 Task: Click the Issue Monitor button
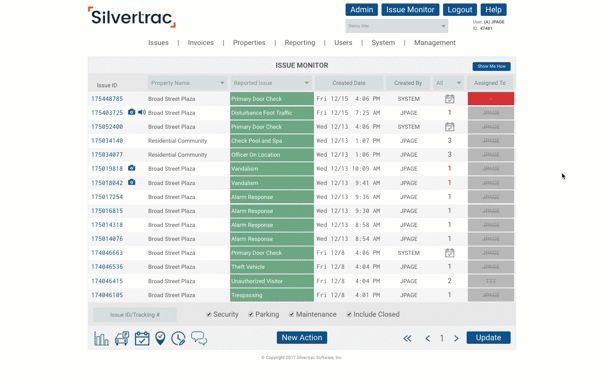point(410,10)
